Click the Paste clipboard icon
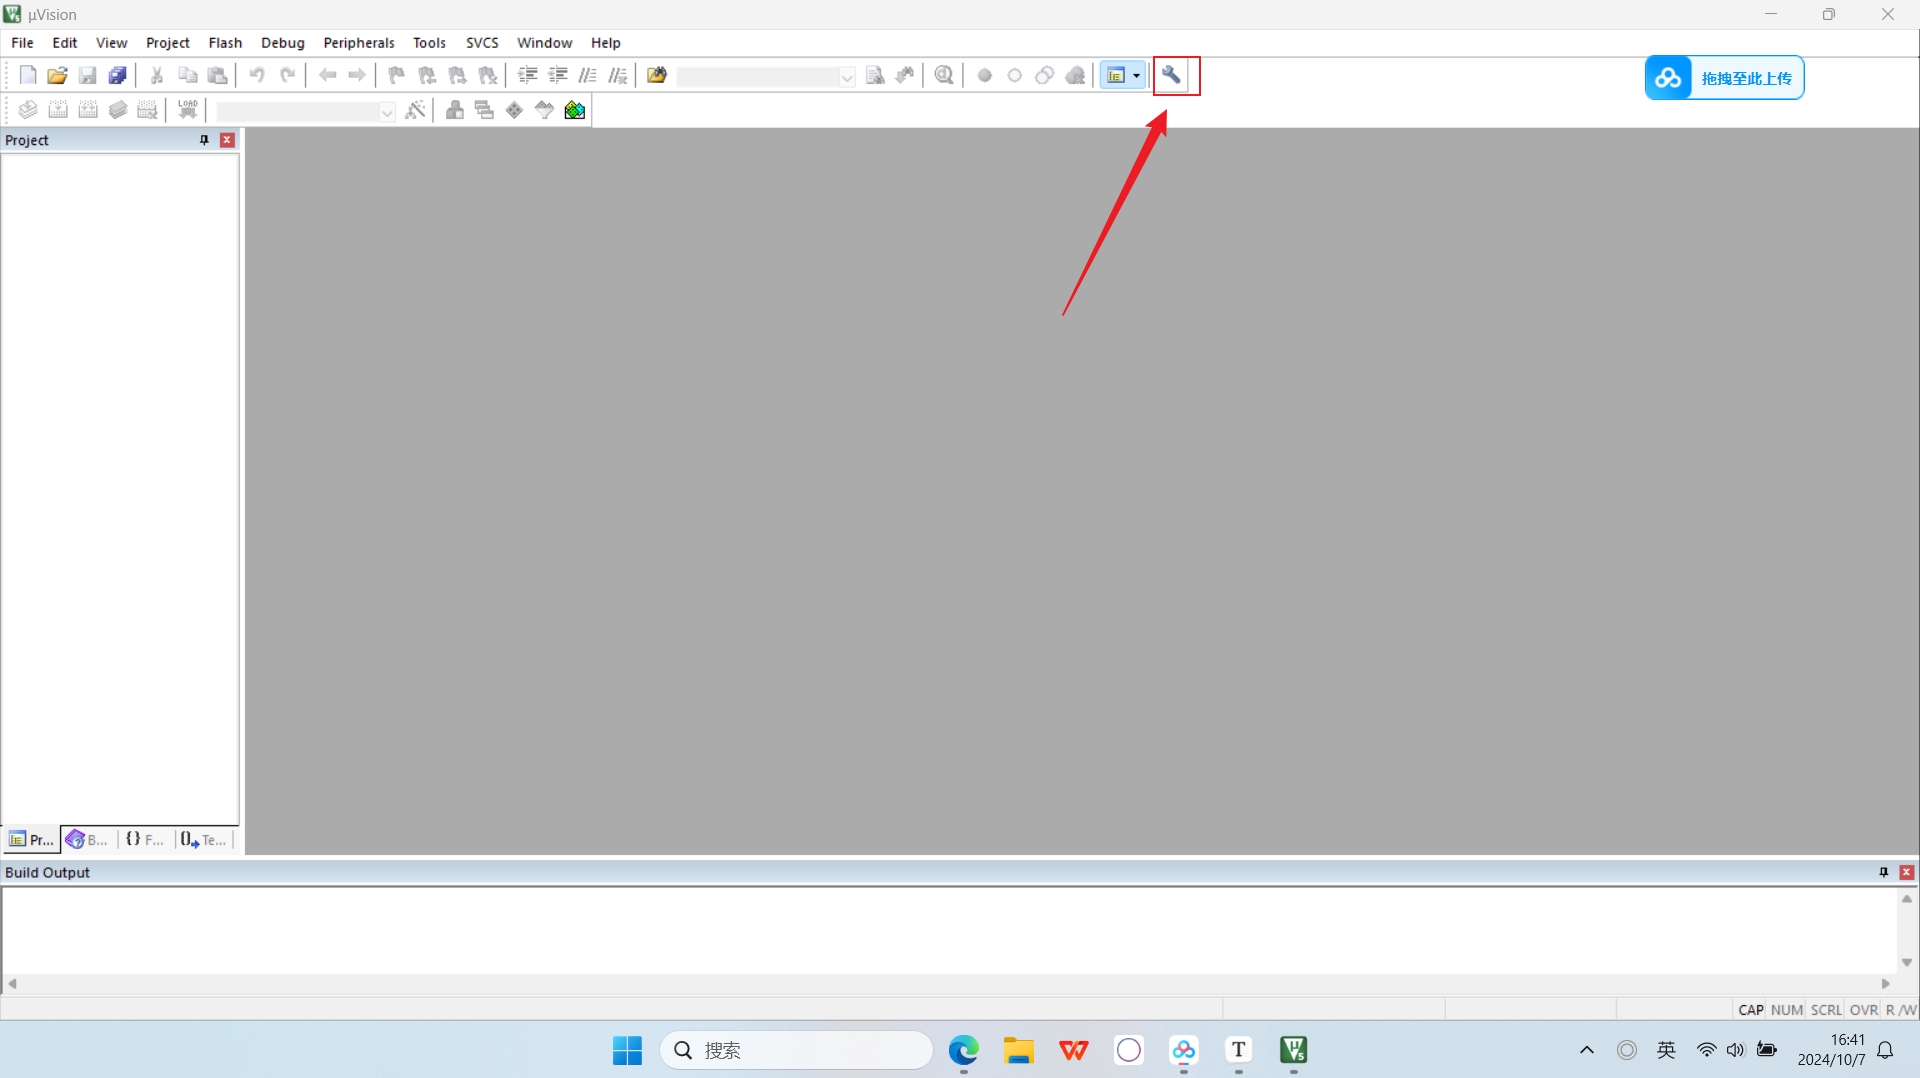Viewport: 1920px width, 1078px height. point(217,76)
